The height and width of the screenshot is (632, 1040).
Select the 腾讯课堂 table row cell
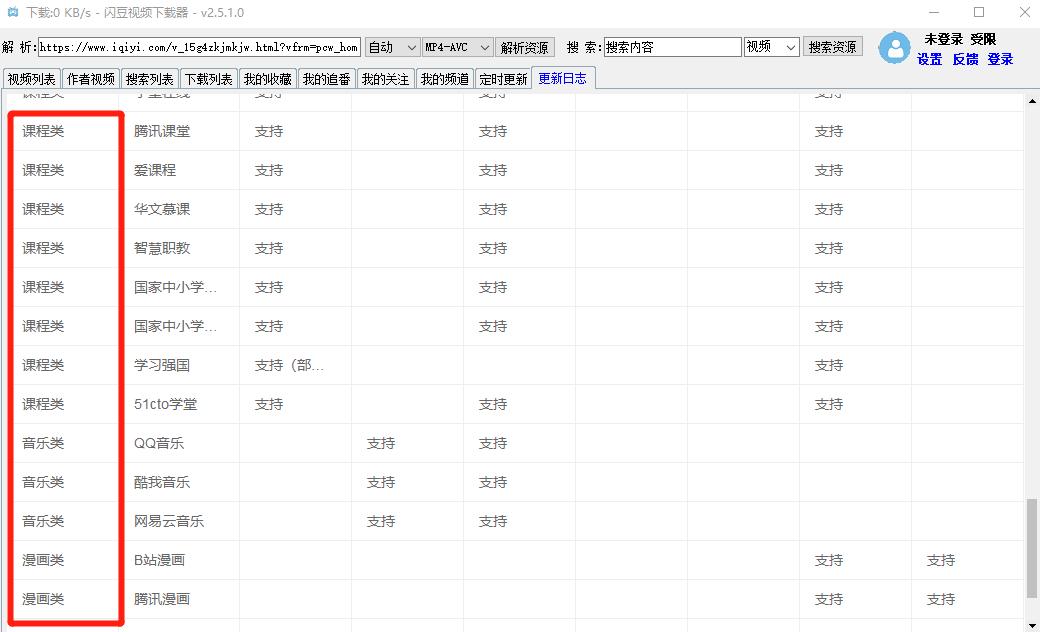(x=162, y=131)
